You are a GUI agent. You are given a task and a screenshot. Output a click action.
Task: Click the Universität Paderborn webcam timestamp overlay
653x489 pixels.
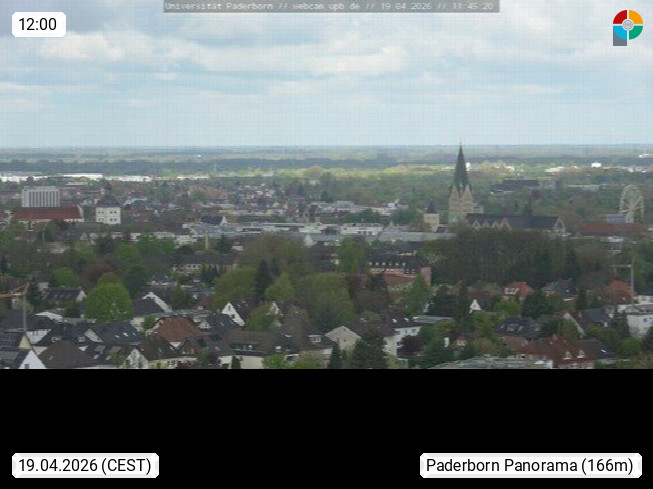[331, 6]
